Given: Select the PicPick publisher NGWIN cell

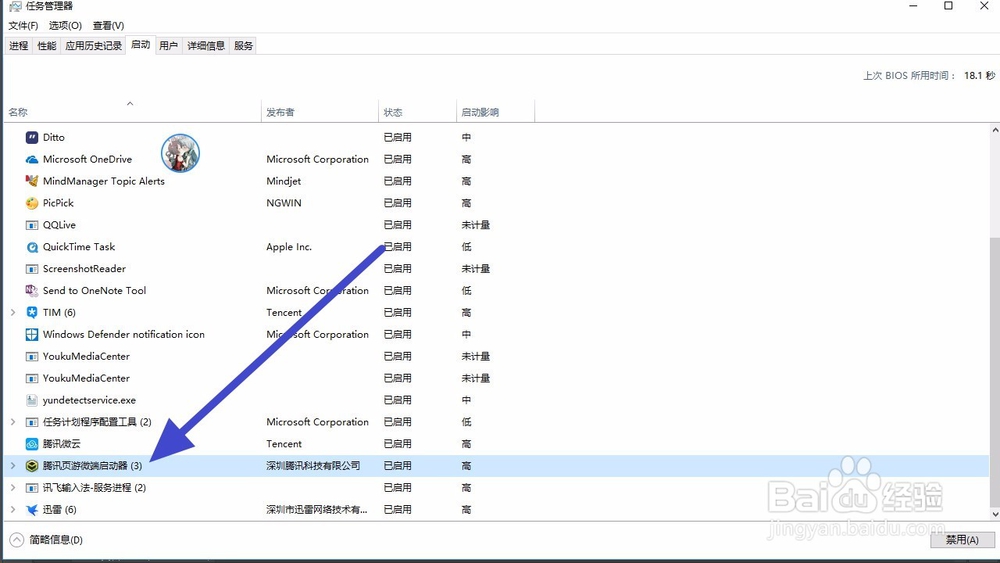Looking at the screenshot, I should point(284,203).
